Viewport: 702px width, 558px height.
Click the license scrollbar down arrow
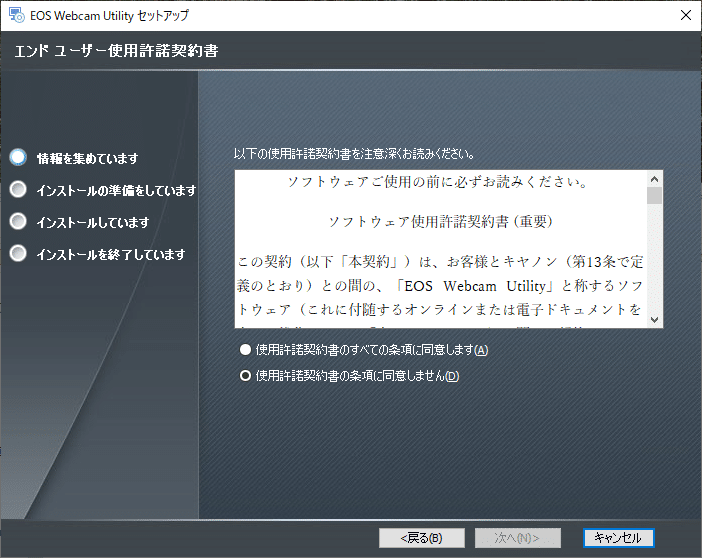coord(654,320)
